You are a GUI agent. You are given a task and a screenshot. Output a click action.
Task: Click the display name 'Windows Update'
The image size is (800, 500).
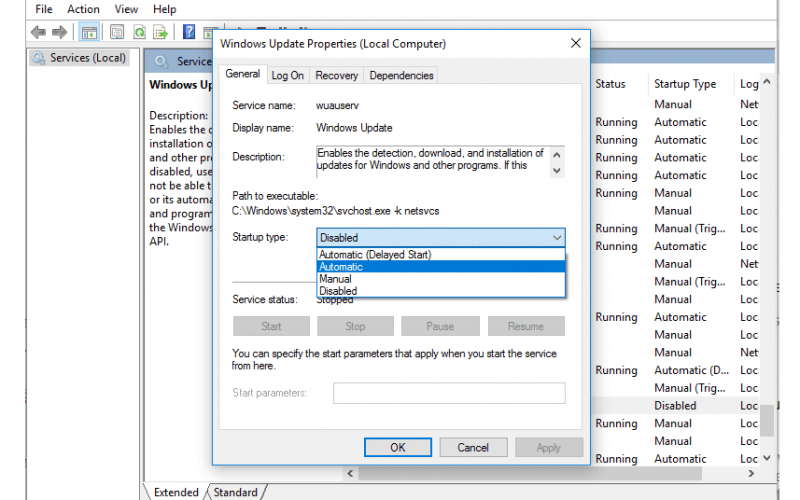(x=354, y=128)
